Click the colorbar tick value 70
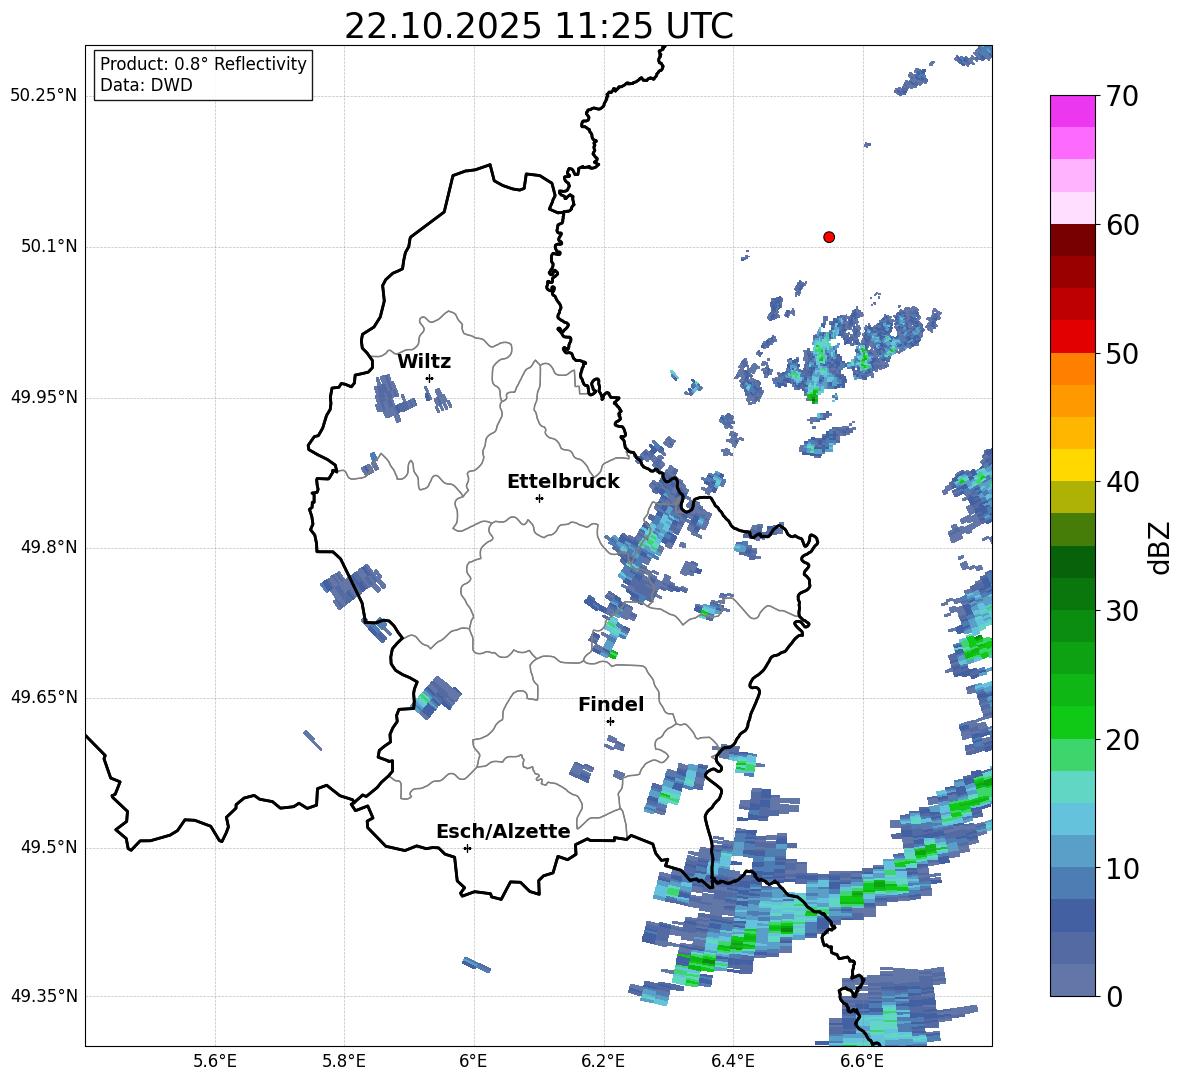 coord(1123,96)
